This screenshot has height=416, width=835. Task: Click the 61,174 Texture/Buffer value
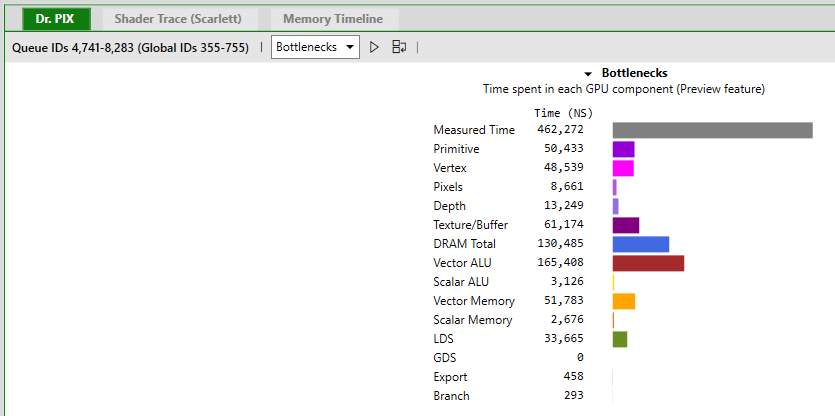click(x=563, y=225)
